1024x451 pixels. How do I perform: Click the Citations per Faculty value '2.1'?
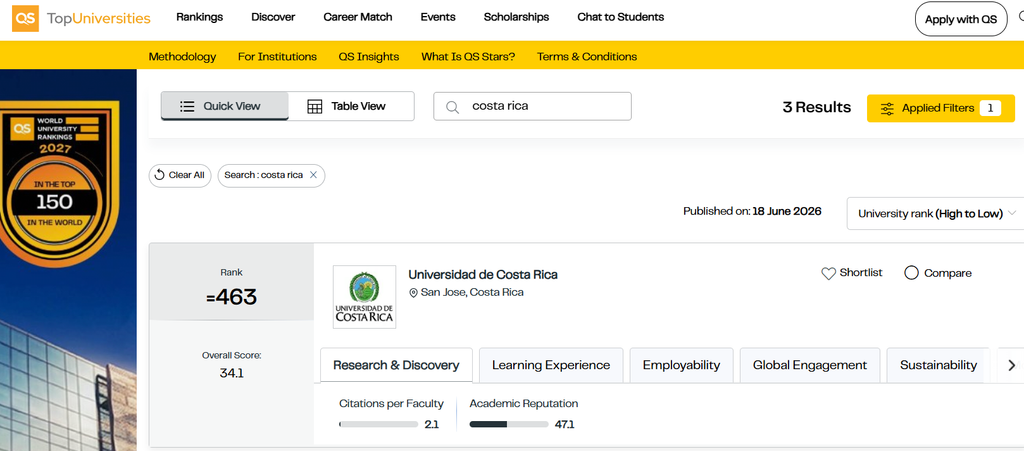pos(432,425)
